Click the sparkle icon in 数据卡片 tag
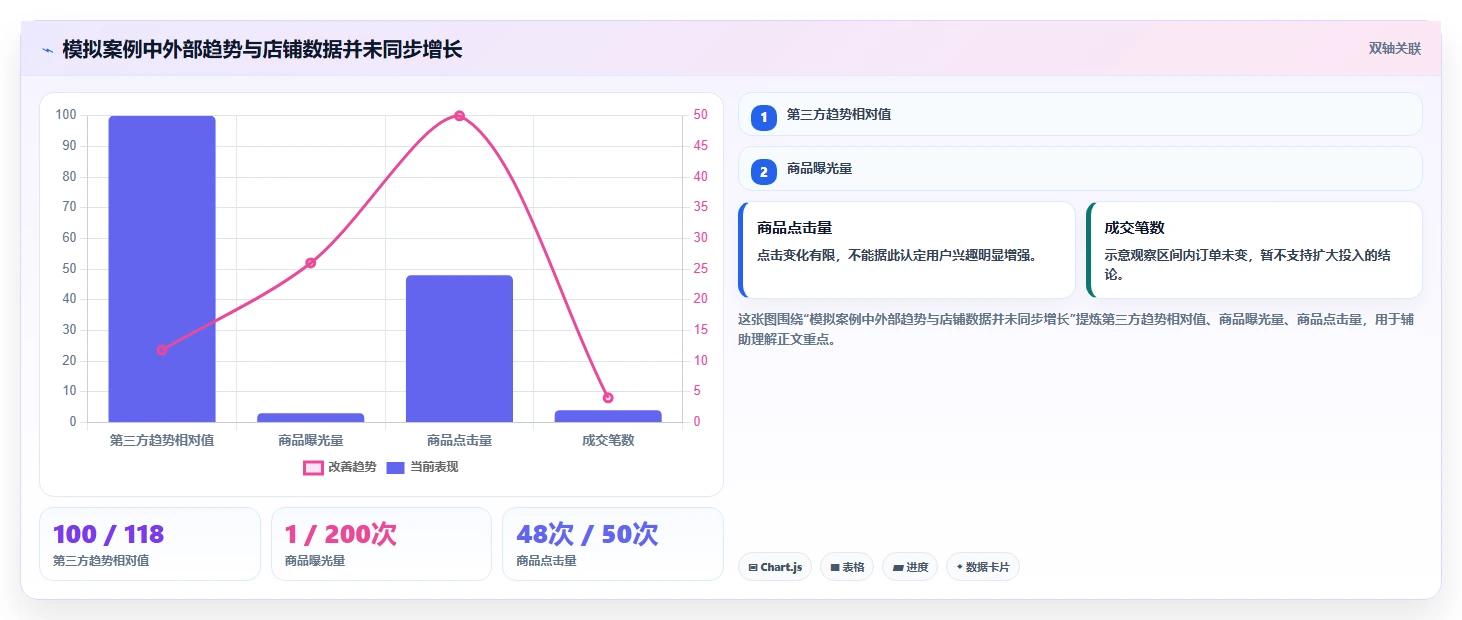This screenshot has height=620, width=1462. (960, 567)
